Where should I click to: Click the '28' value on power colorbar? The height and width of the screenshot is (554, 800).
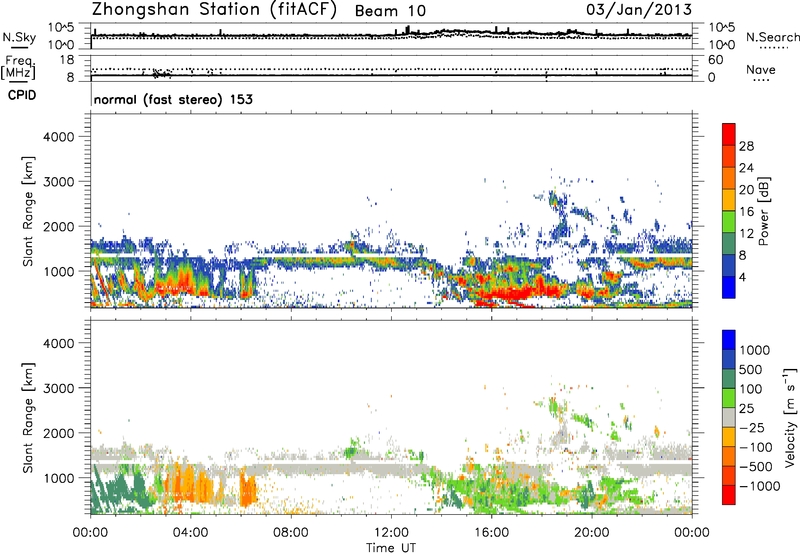pos(746,146)
